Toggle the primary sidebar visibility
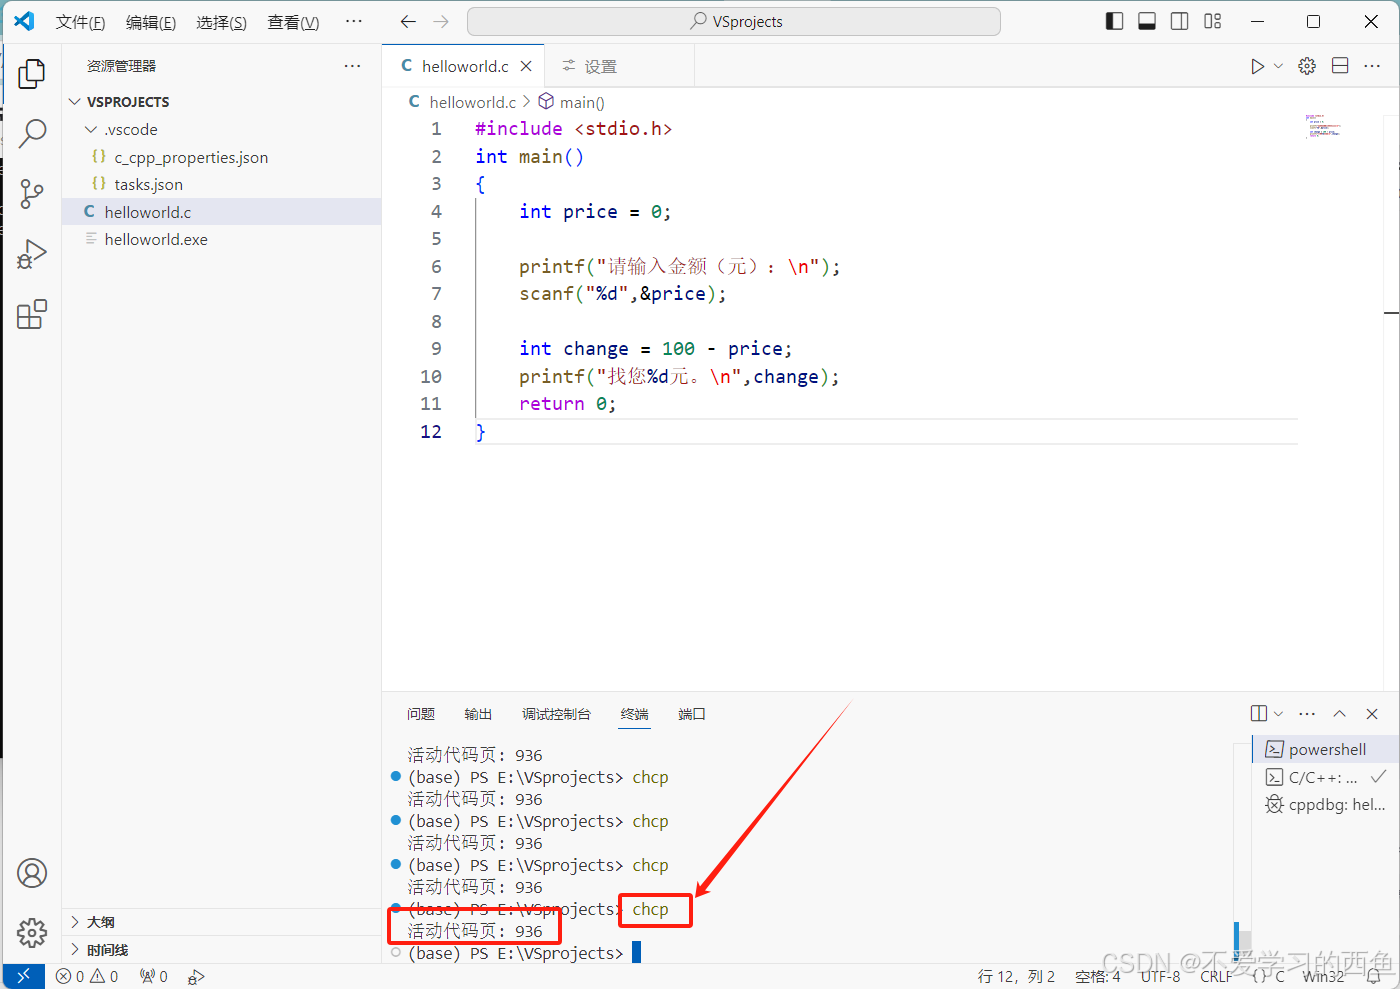Image resolution: width=1400 pixels, height=989 pixels. pyautogui.click(x=1113, y=20)
